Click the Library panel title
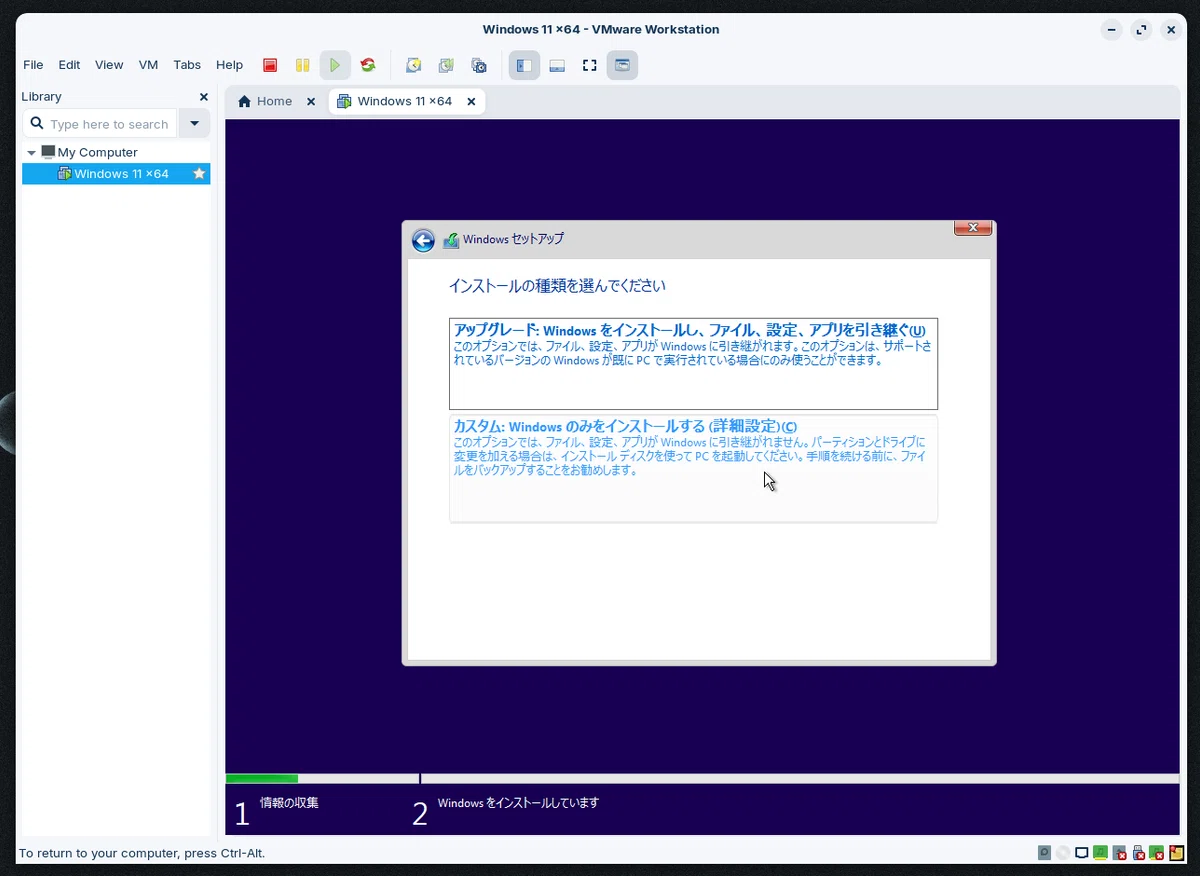This screenshot has width=1200, height=876. [x=41, y=97]
